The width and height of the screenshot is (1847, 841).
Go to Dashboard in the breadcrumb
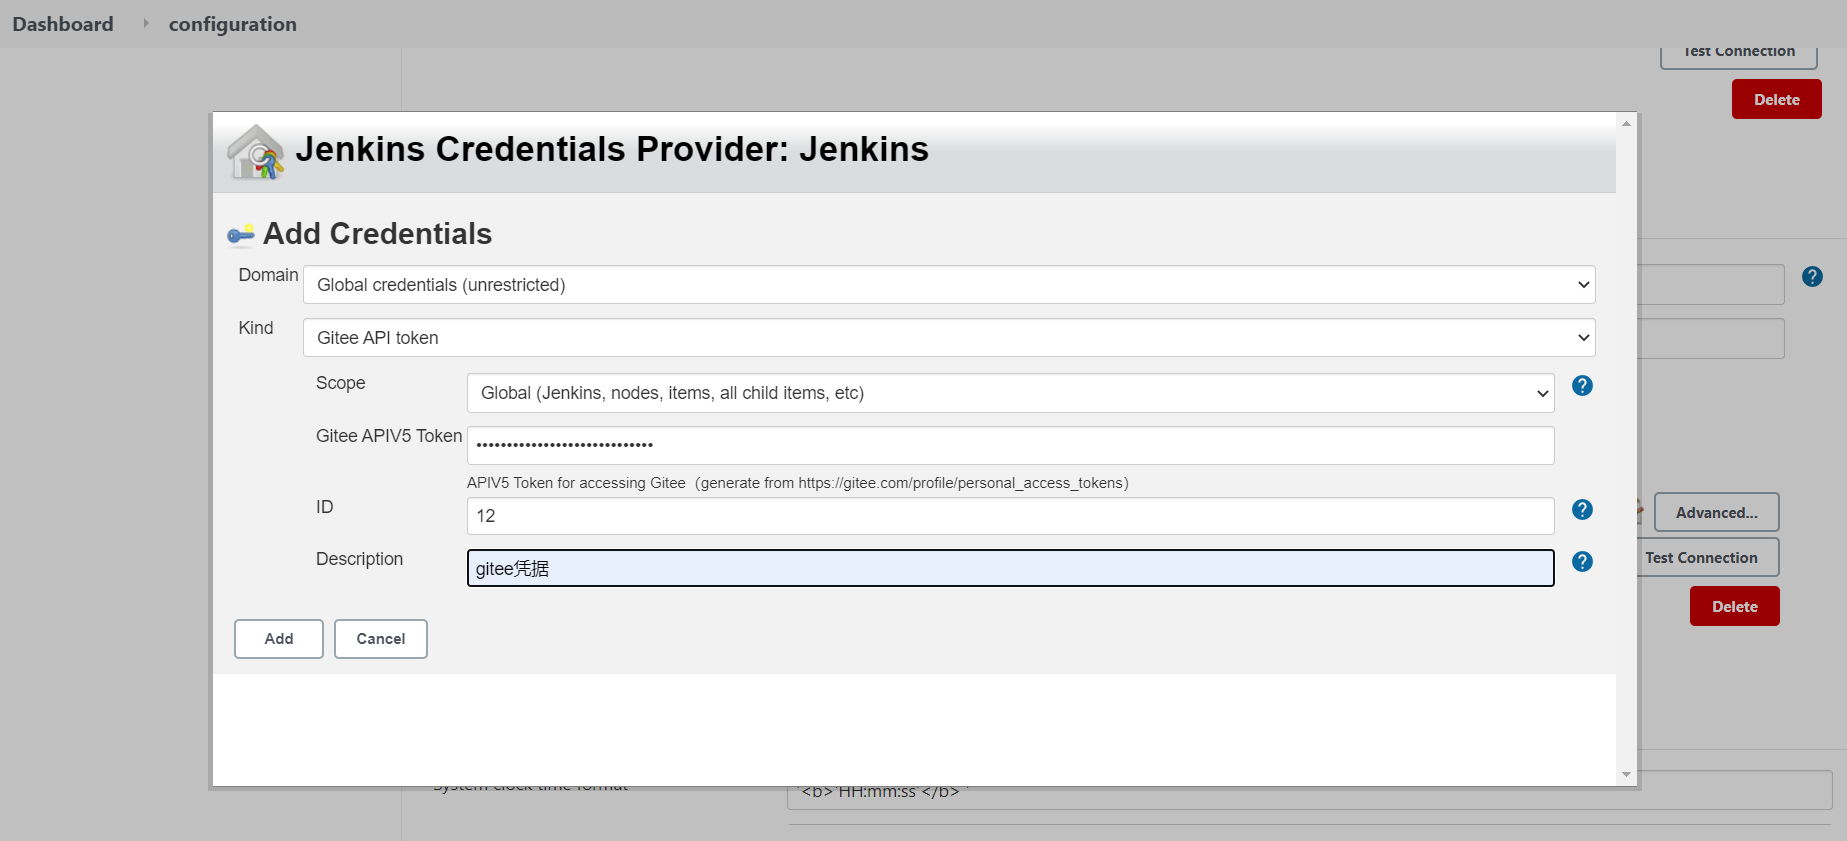63,24
